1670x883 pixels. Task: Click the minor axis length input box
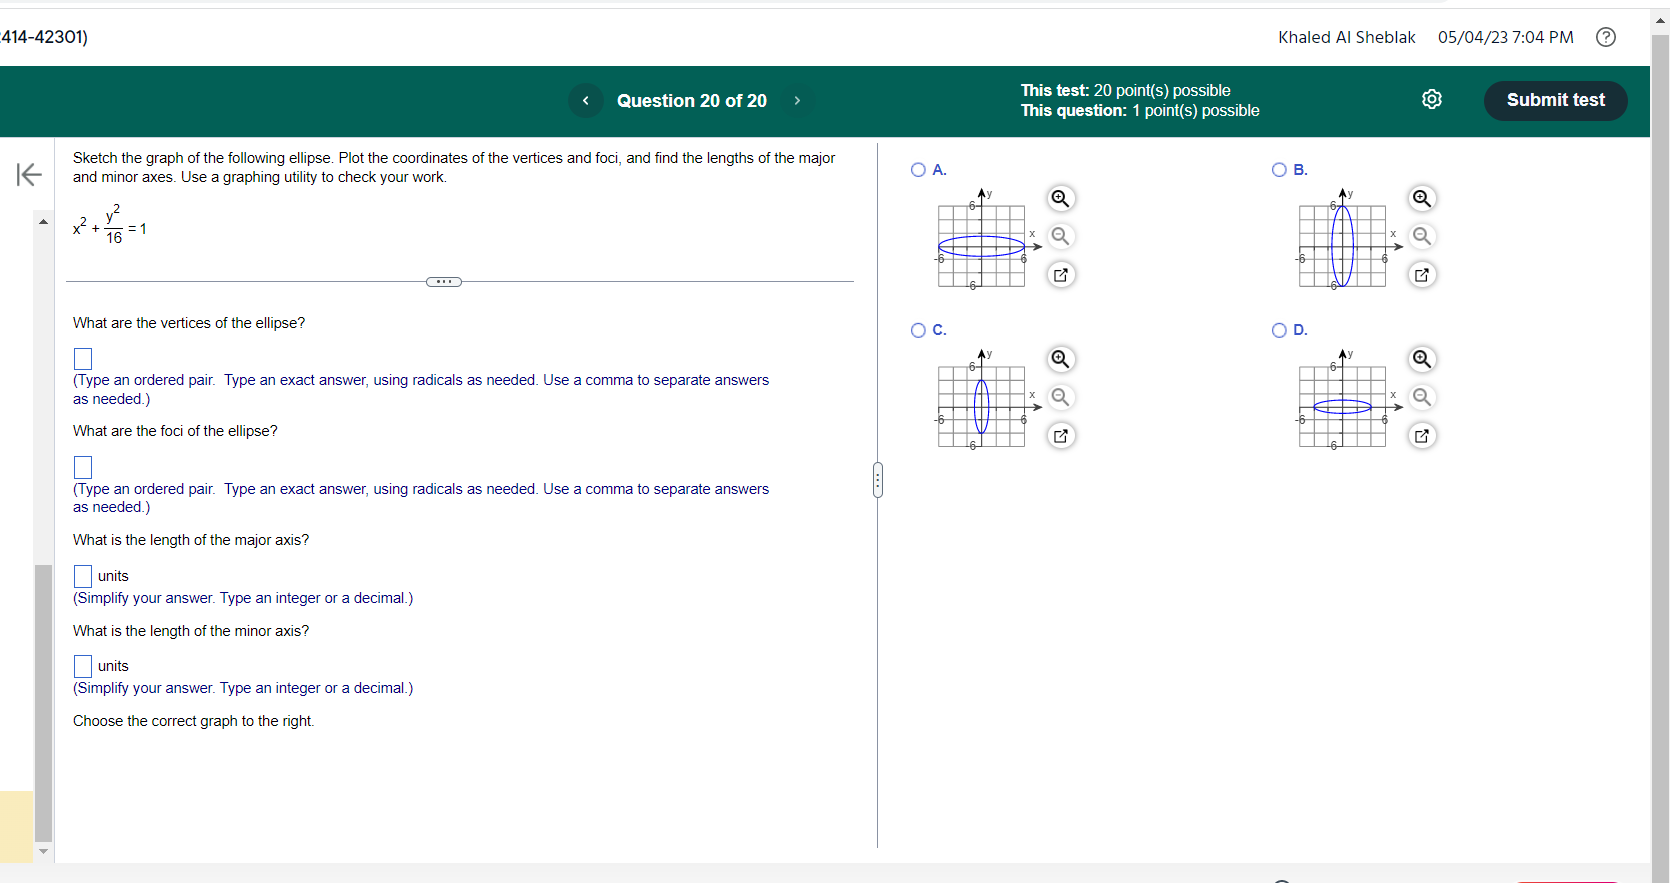pyautogui.click(x=83, y=666)
